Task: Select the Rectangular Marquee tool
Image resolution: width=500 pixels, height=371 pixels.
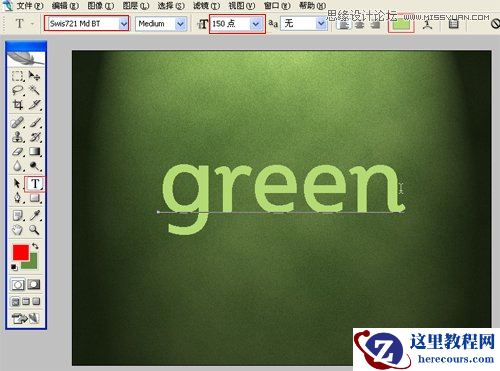Action: point(17,76)
